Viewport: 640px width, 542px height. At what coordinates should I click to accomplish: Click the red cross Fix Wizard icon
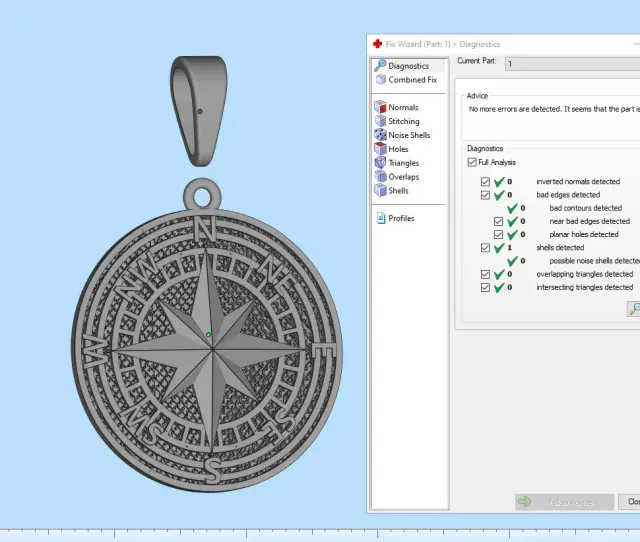click(378, 44)
